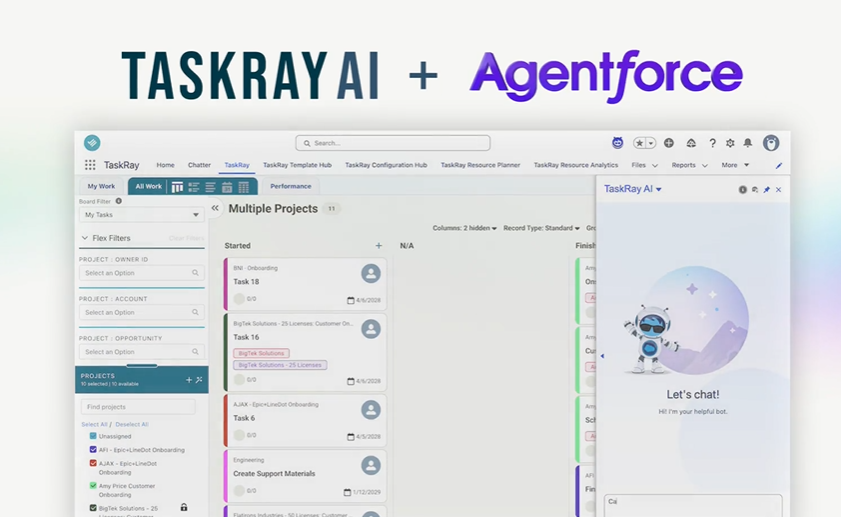
Task: Toggle the Unassigned project checkbox
Action: click(x=93, y=436)
